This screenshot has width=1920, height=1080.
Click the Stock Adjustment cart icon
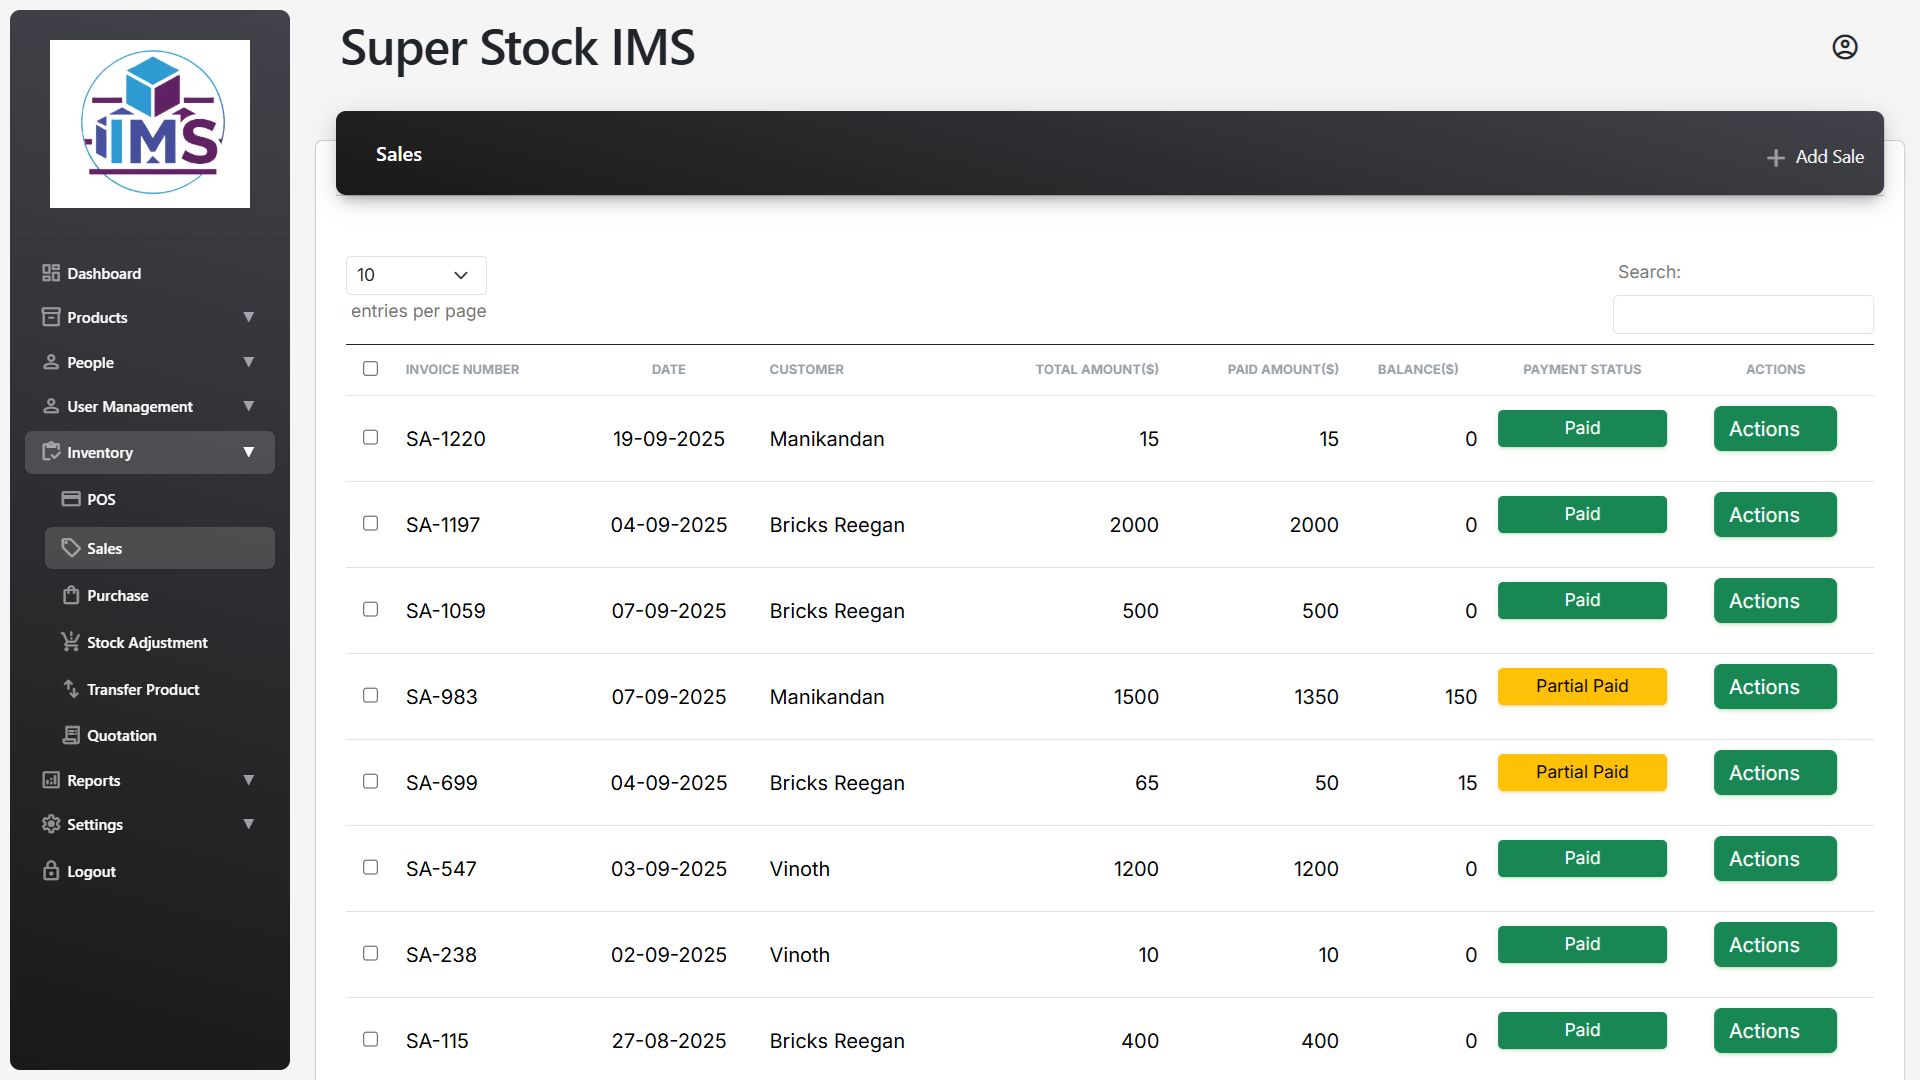tap(70, 642)
